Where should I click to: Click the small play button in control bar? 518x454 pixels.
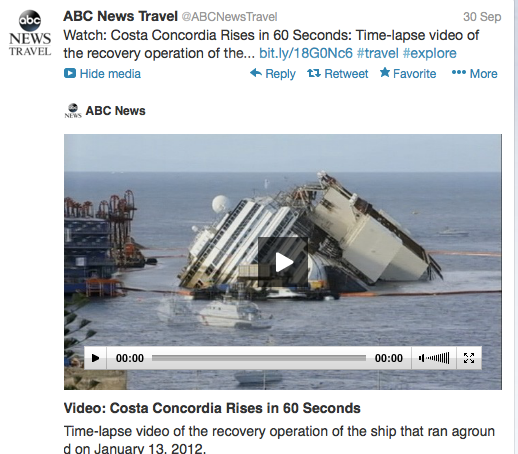95,358
